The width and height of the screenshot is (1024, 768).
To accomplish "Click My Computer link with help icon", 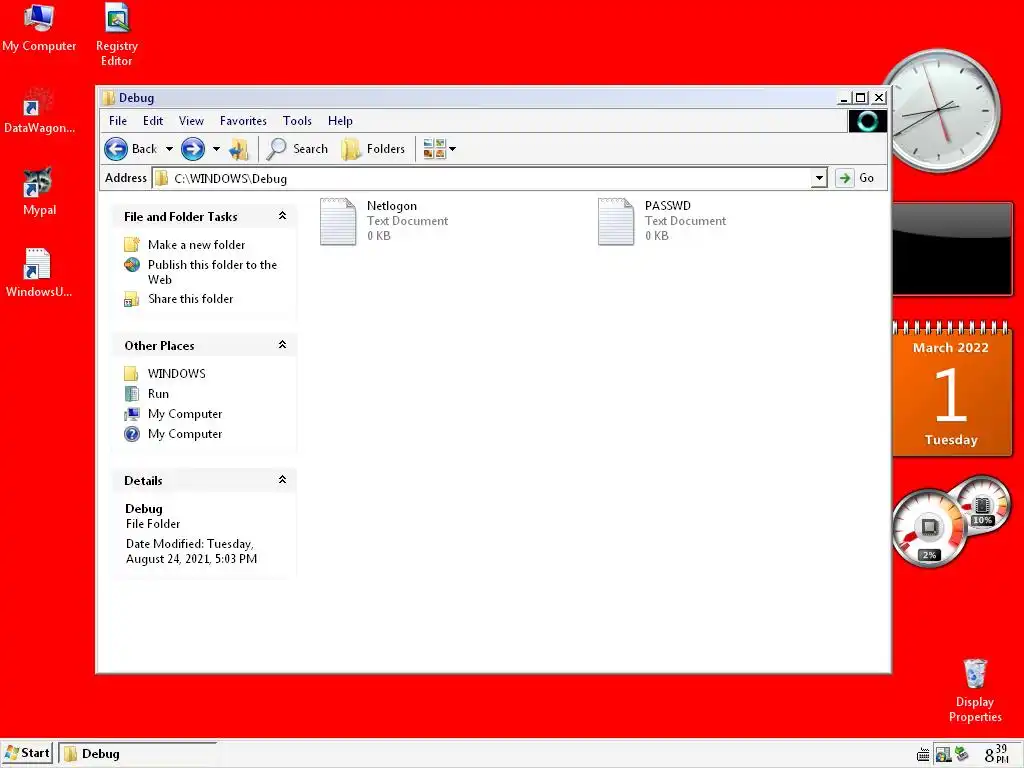I will [x=185, y=434].
